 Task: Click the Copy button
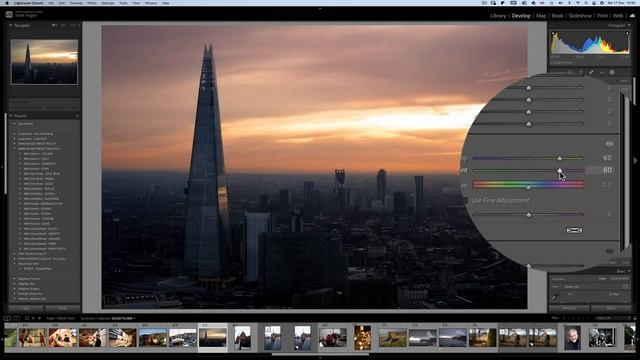pyautogui.click(x=25, y=308)
